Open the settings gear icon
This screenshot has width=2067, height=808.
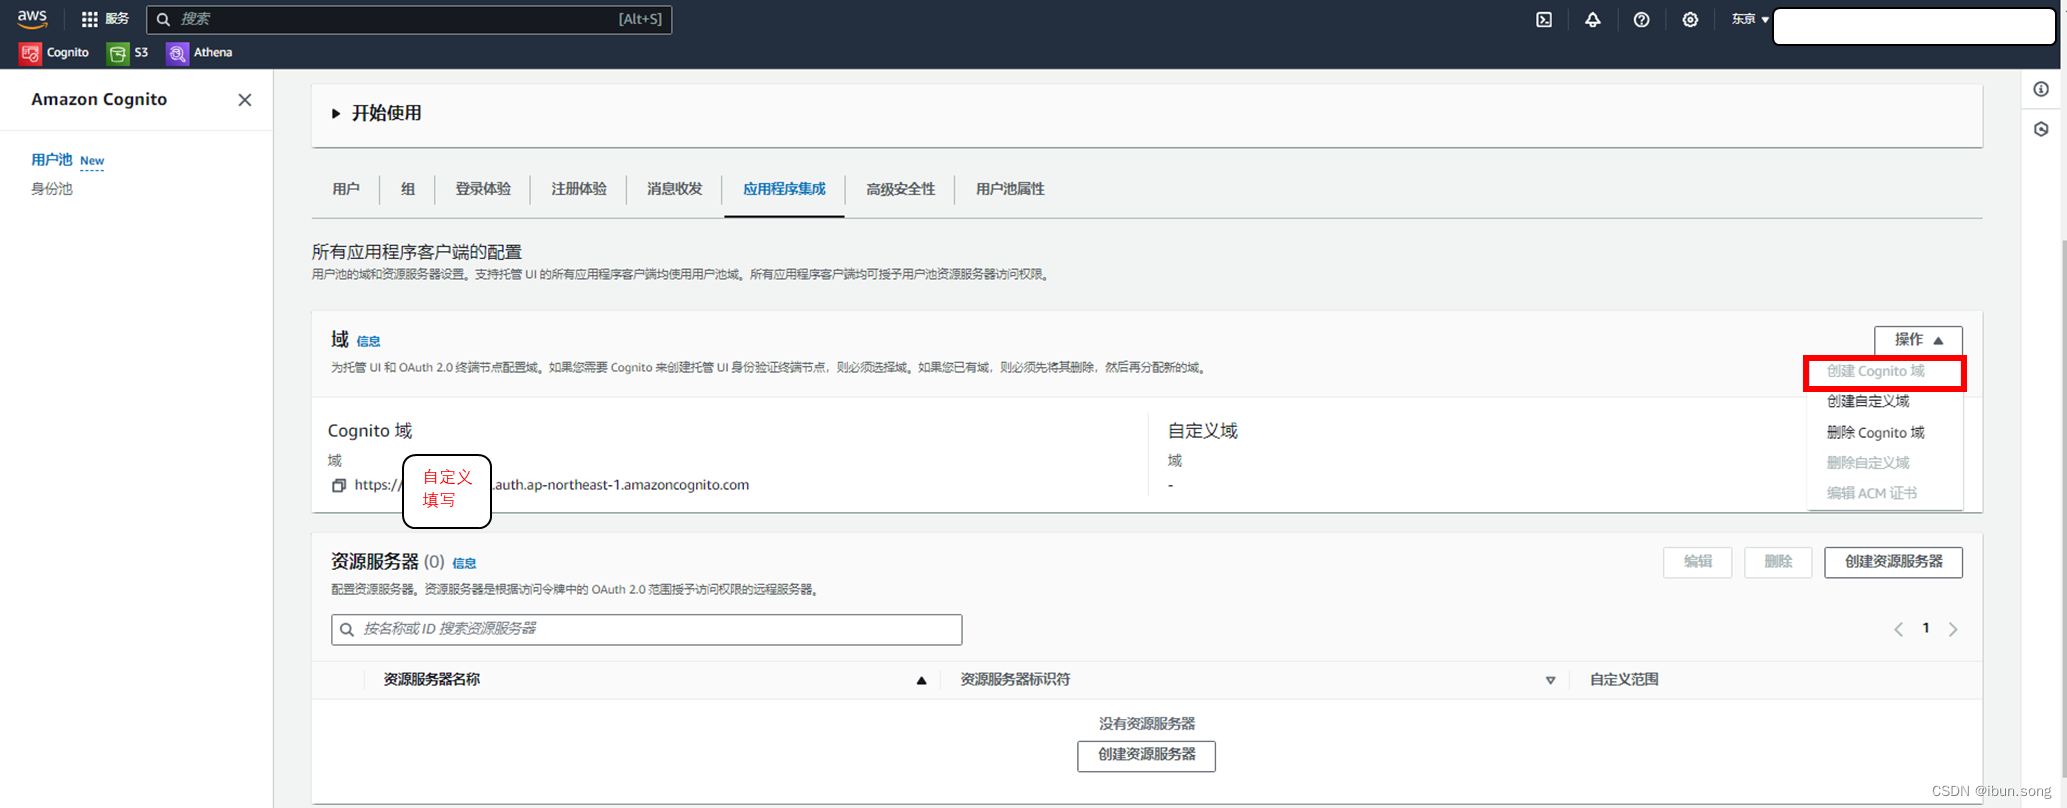click(x=1690, y=19)
